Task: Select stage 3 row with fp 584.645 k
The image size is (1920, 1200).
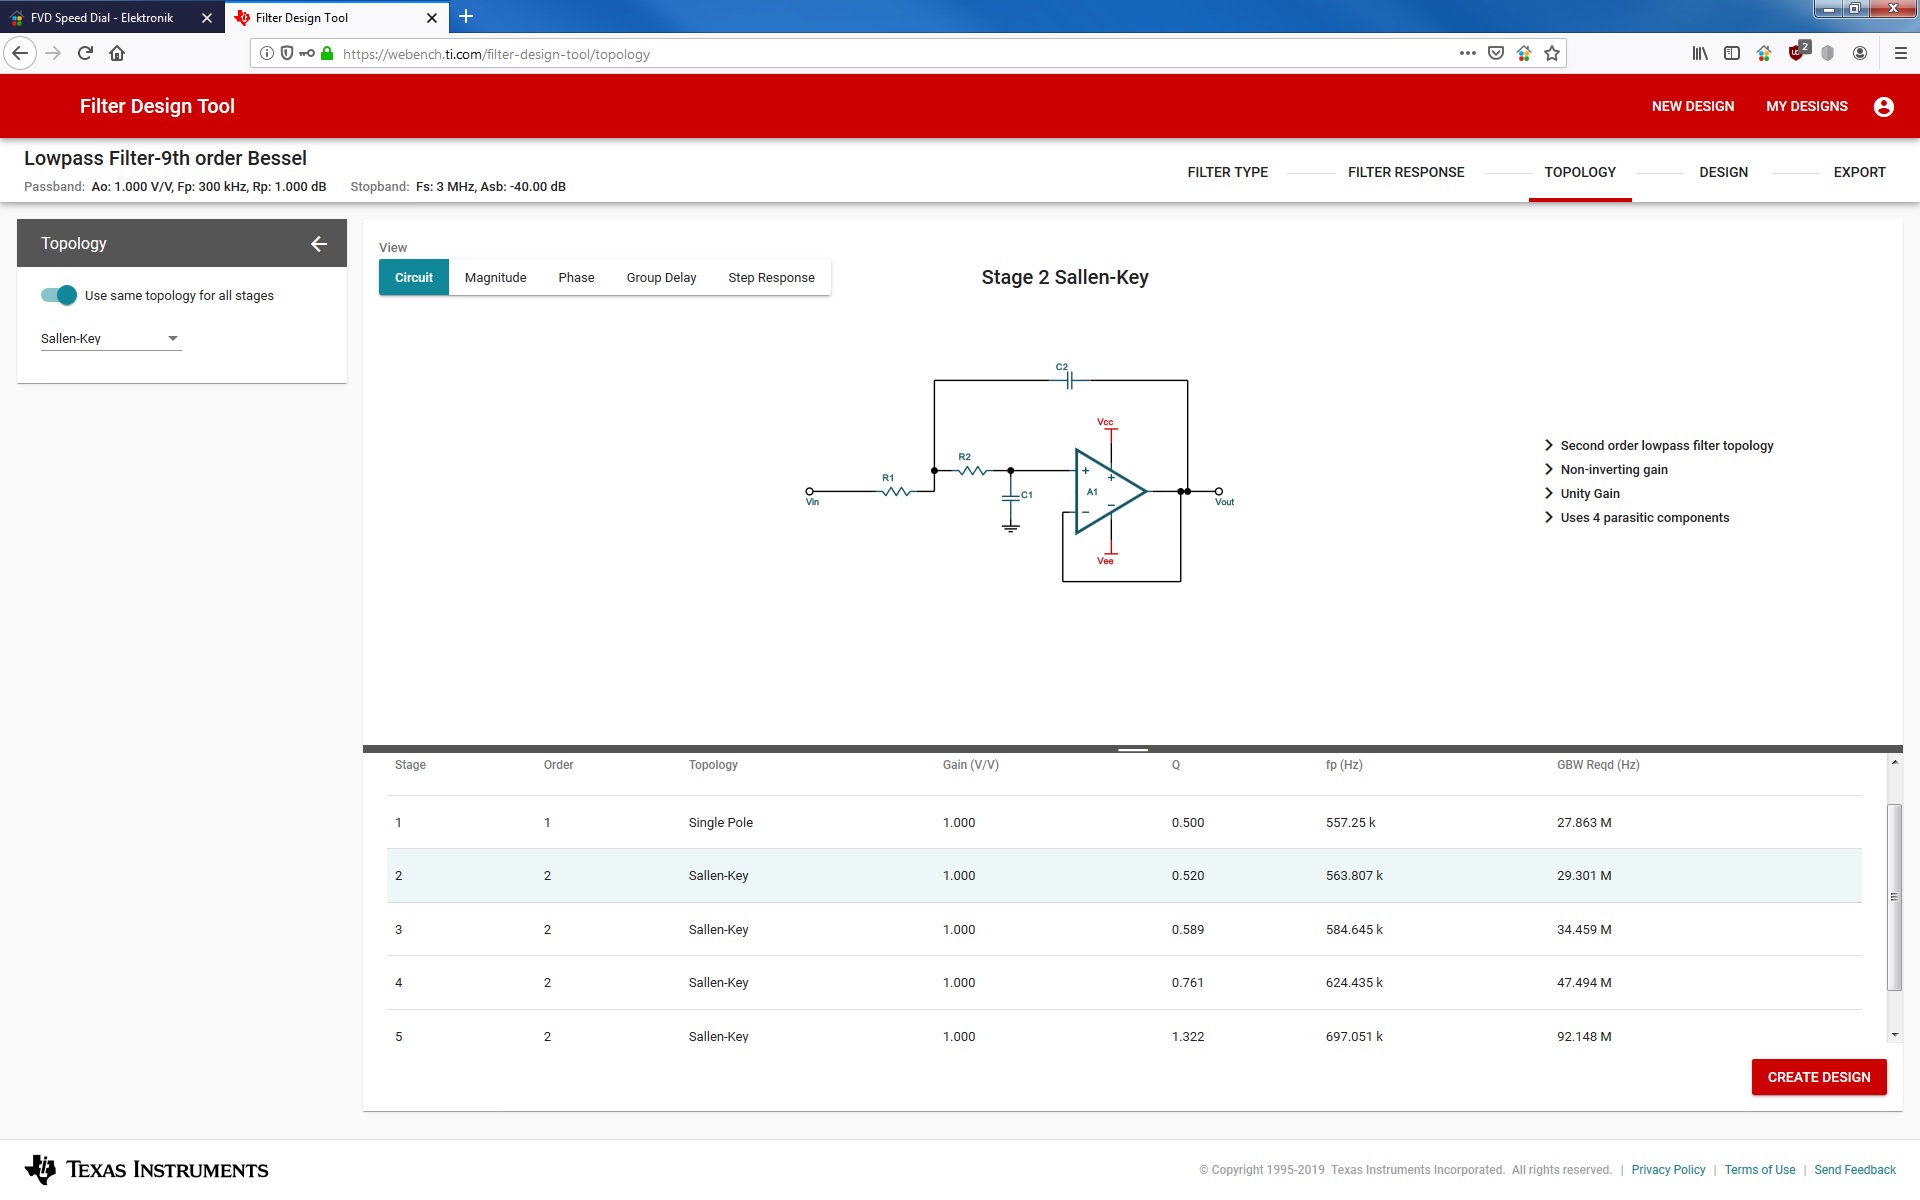Action: coord(1124,930)
